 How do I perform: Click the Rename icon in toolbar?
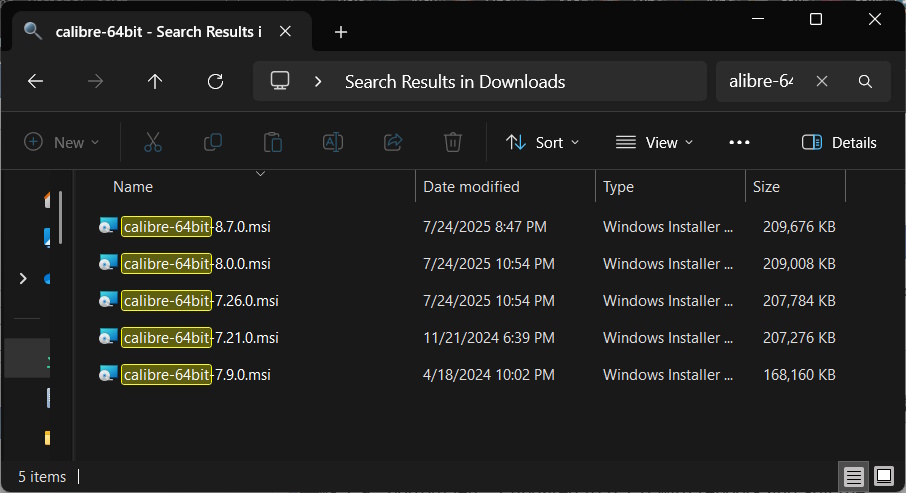333,142
